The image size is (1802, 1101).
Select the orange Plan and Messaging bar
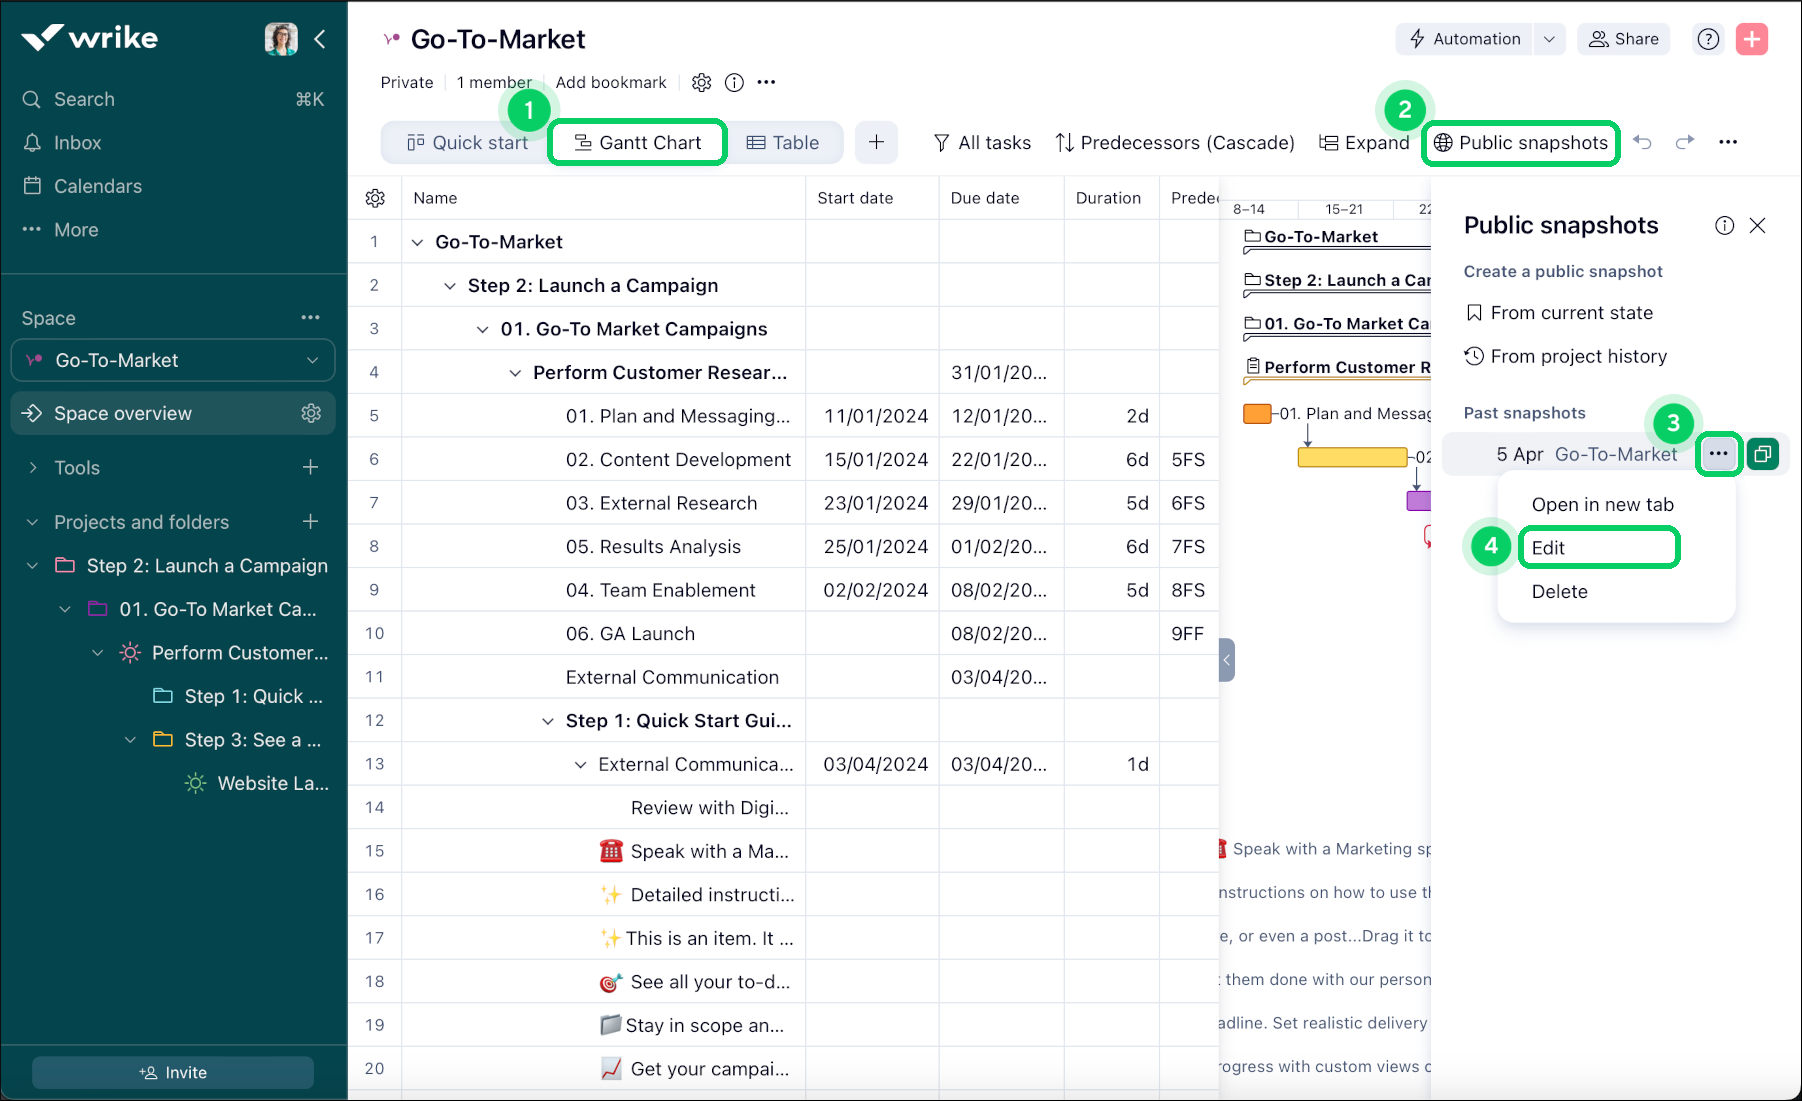point(1257,413)
